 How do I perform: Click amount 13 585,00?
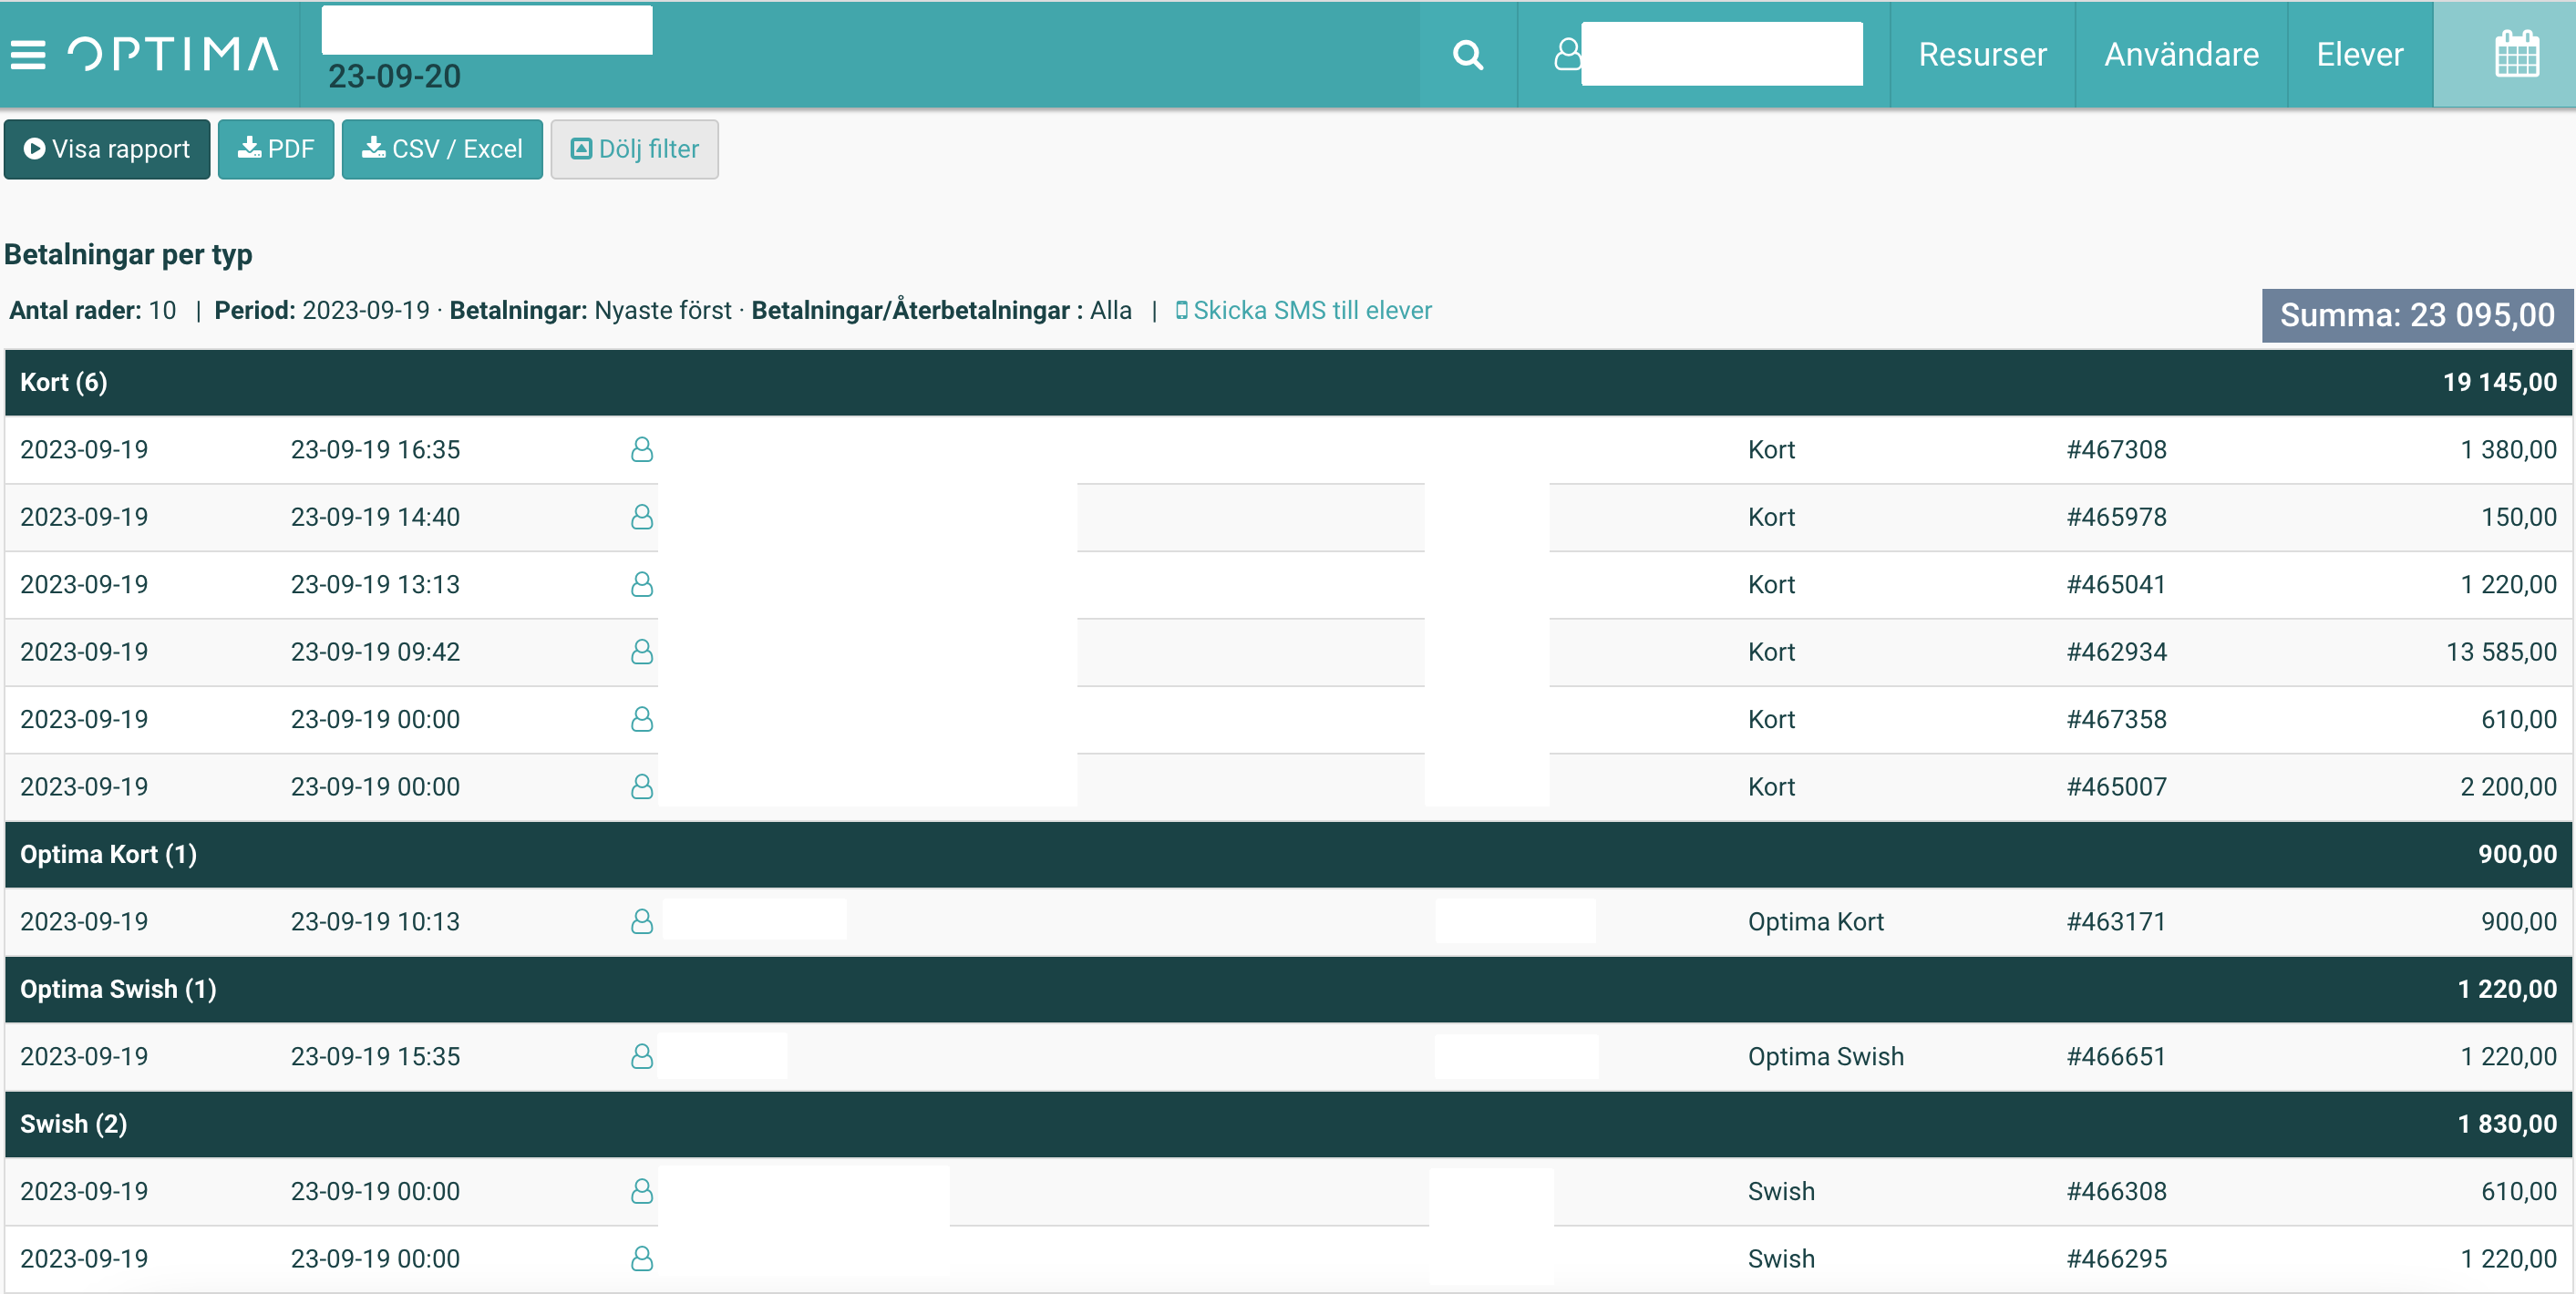[2501, 652]
